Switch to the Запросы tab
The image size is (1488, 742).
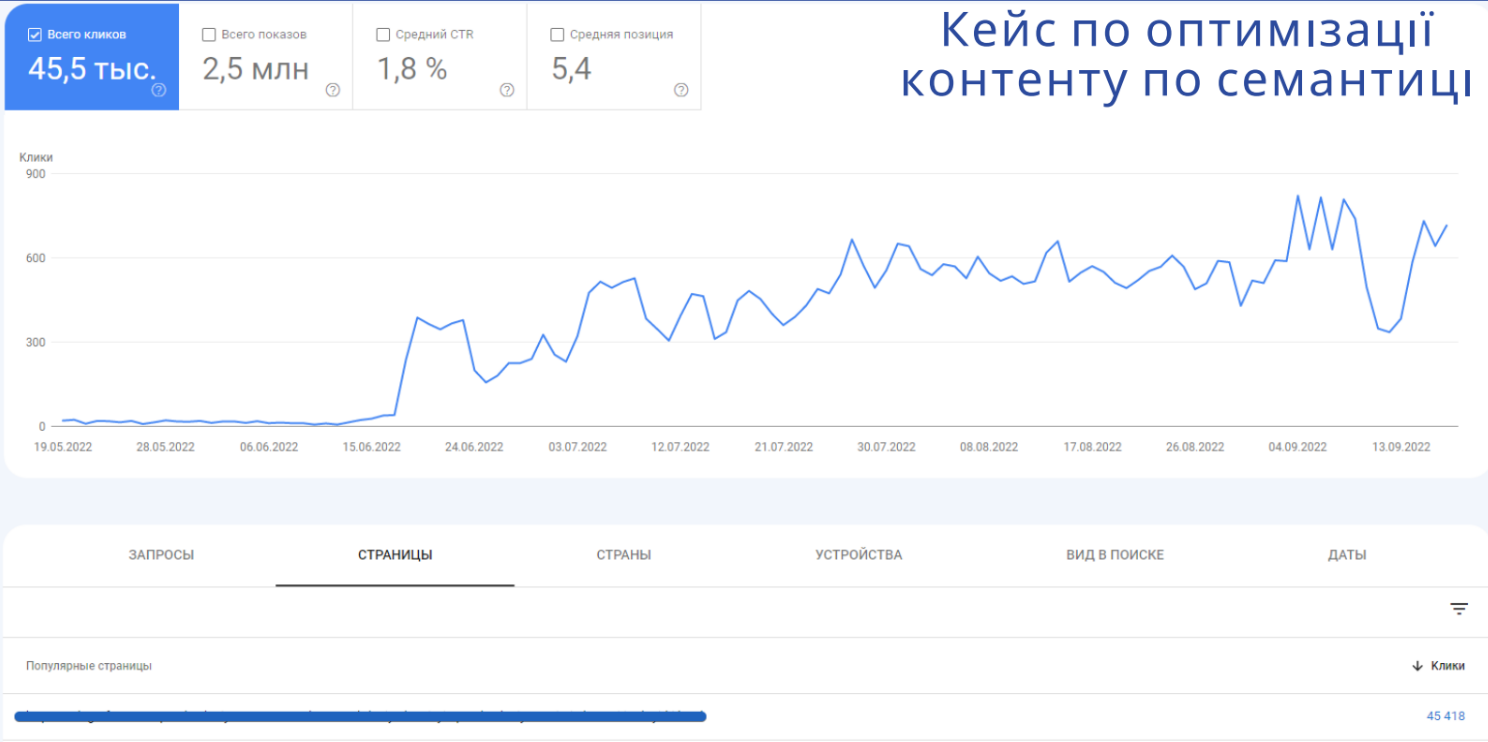[x=161, y=555]
